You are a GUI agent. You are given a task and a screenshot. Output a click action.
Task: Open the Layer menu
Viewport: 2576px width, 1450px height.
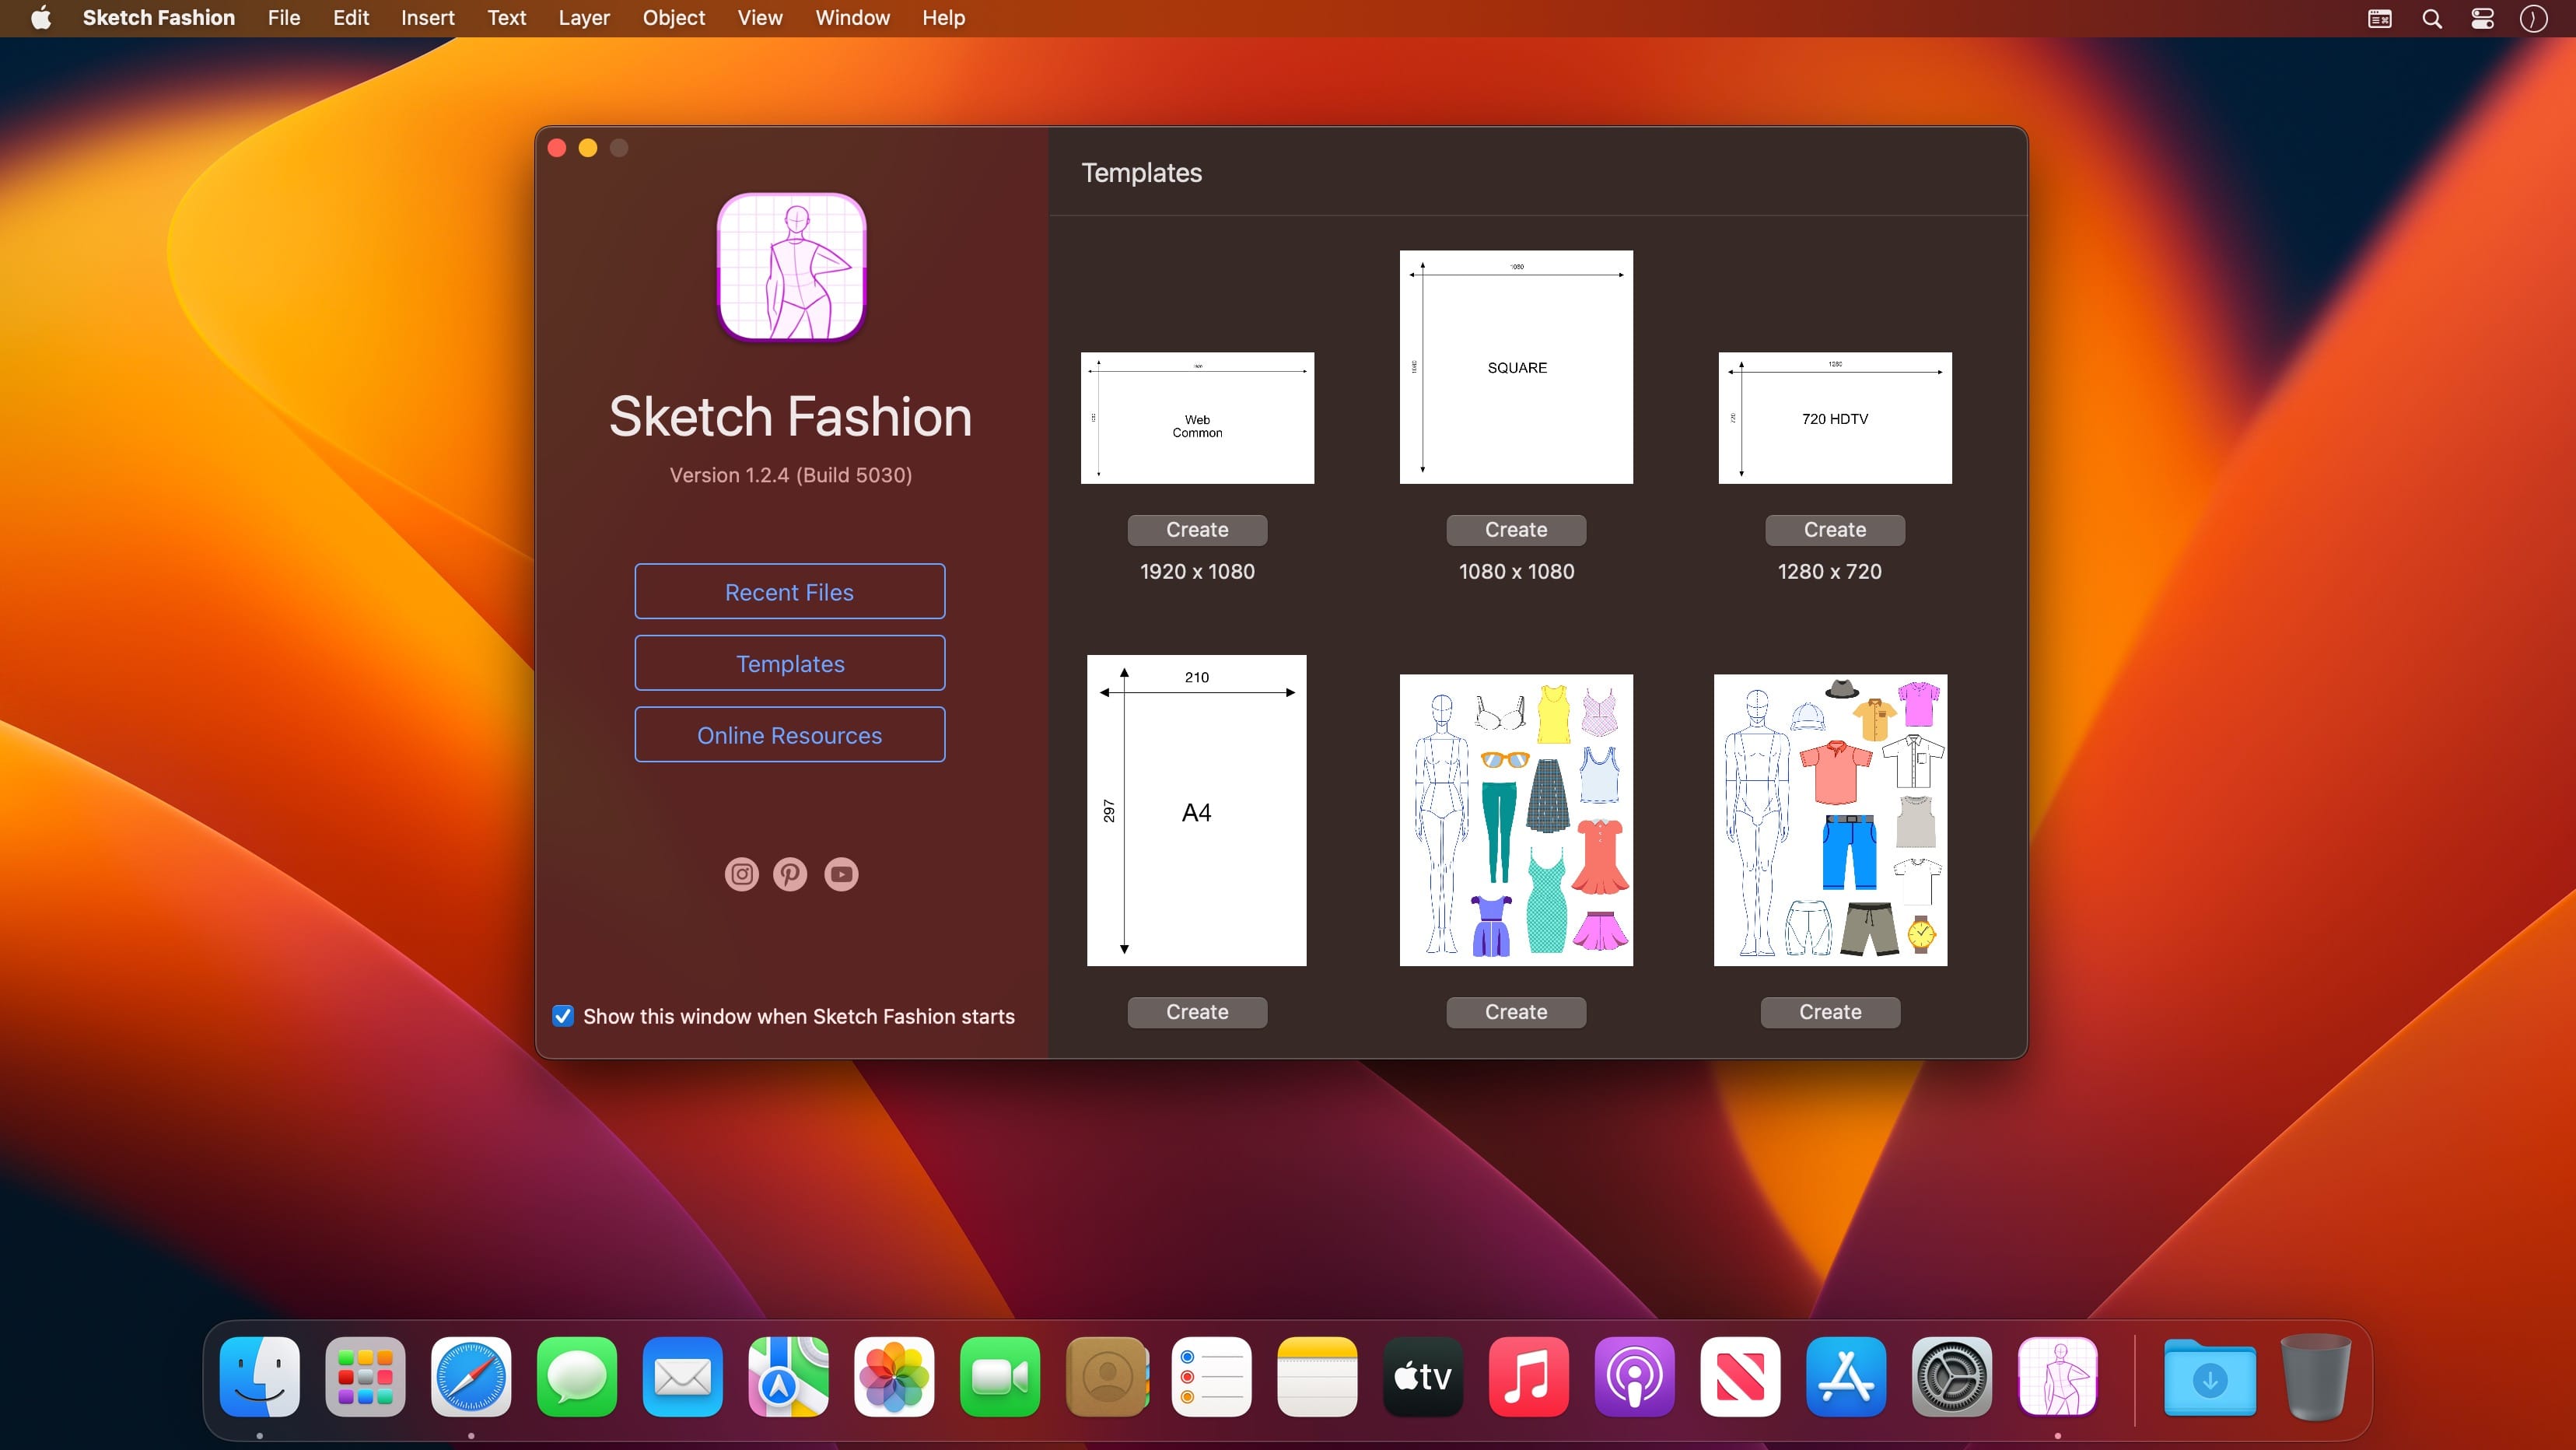coord(583,18)
